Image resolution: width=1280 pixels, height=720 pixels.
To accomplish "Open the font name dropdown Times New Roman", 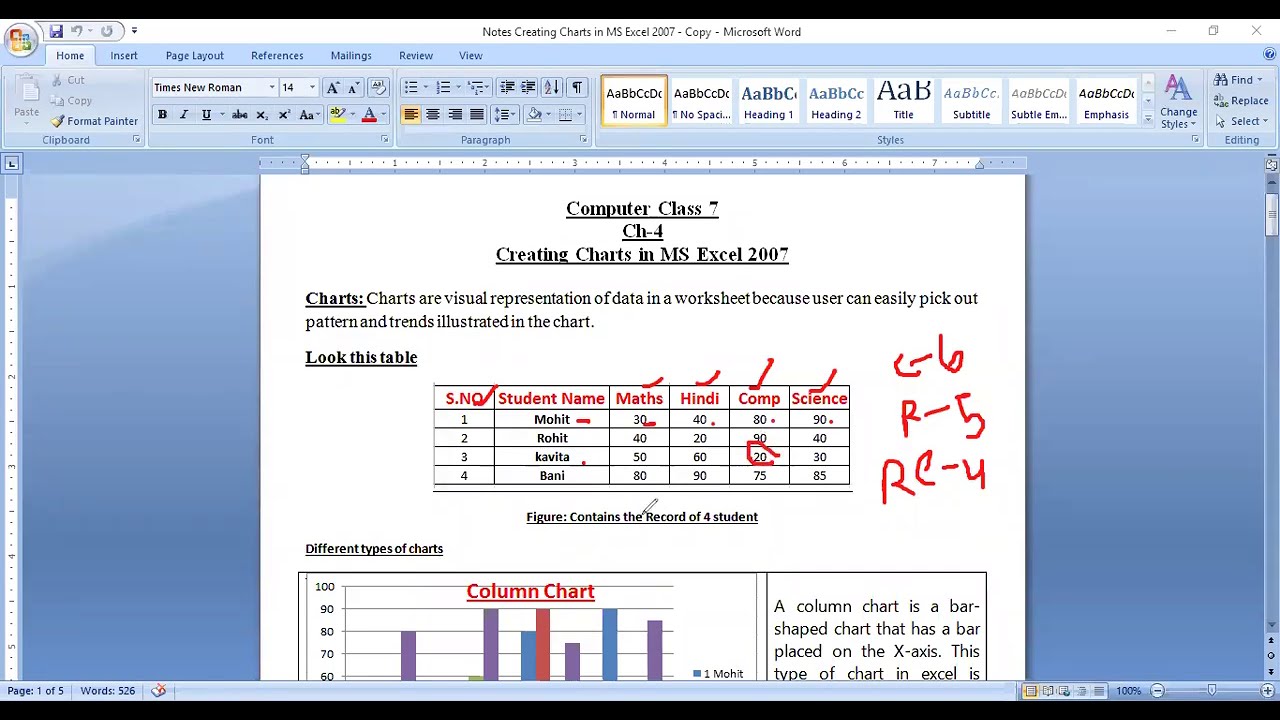I will tap(271, 88).
